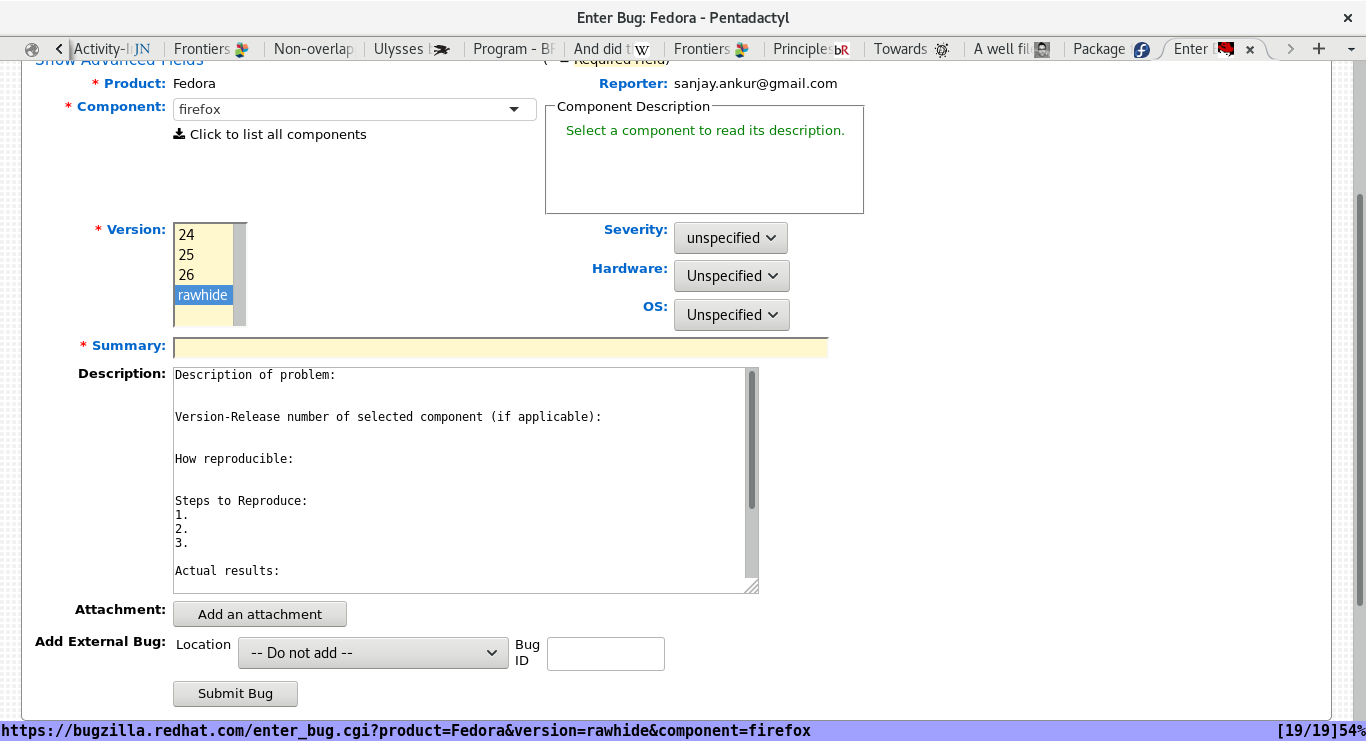The height and width of the screenshot is (741, 1366).
Task: Click the Product label link
Action: [135, 84]
